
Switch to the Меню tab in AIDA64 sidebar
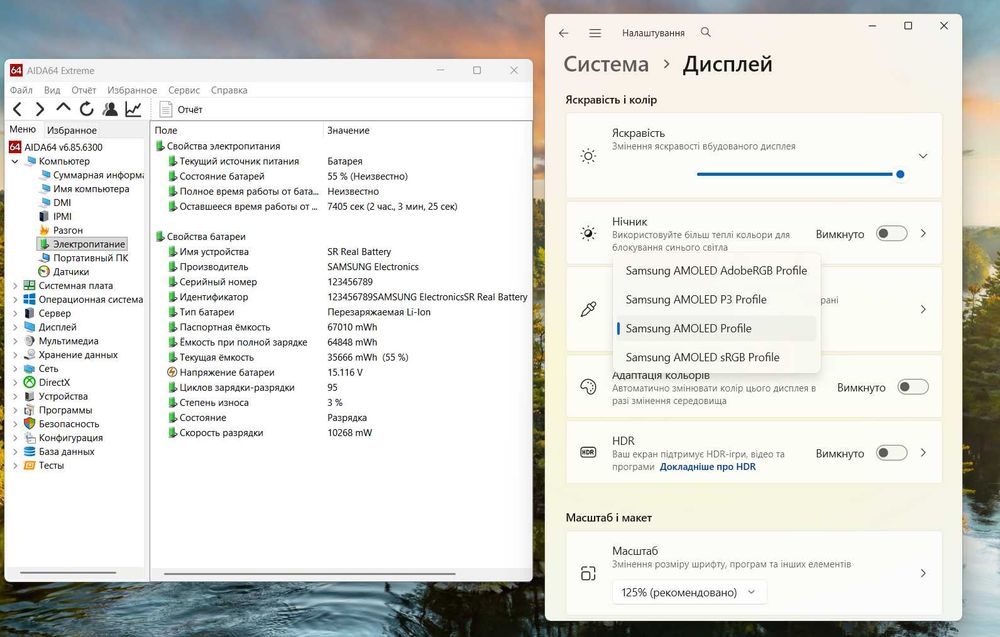tap(22, 129)
